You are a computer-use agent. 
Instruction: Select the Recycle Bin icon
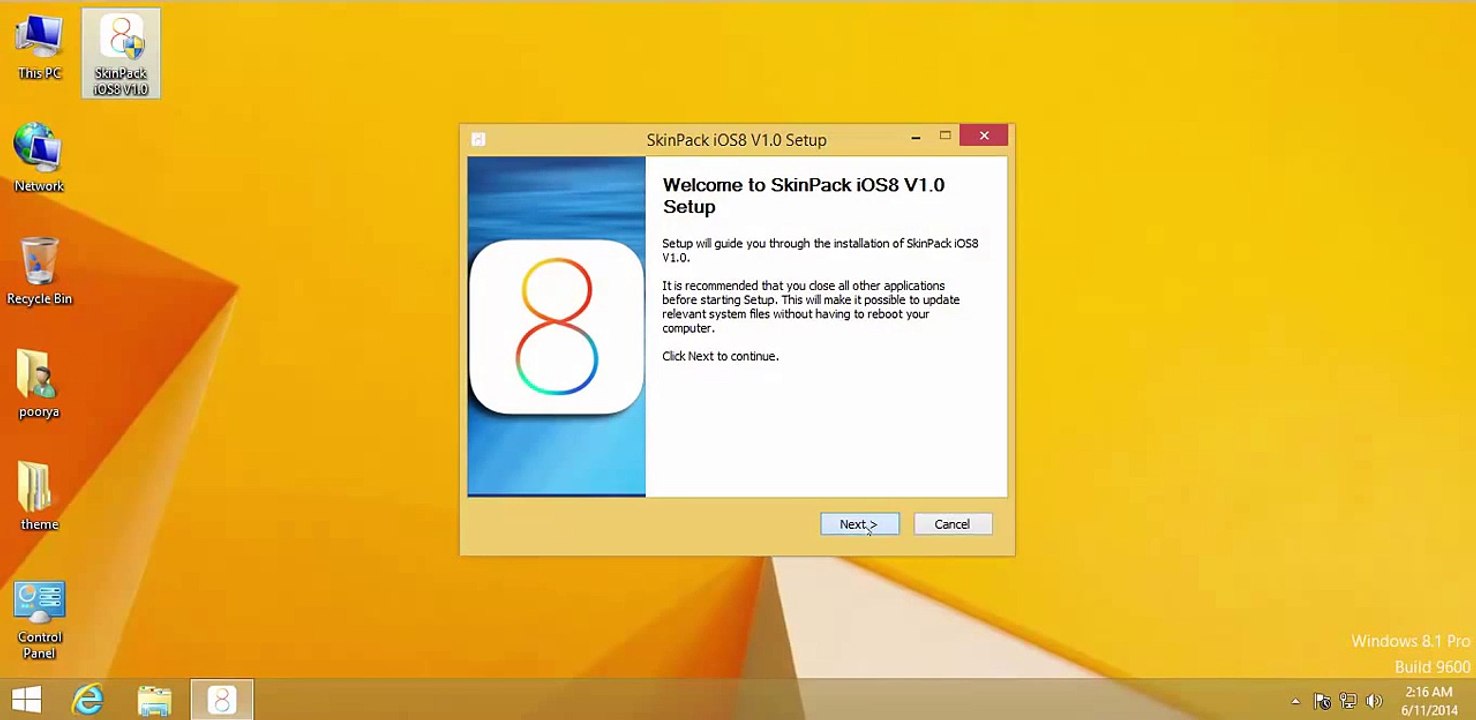click(x=39, y=271)
